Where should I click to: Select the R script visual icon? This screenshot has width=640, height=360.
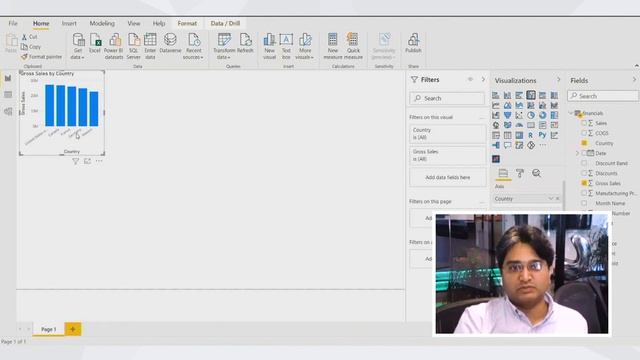531,135
